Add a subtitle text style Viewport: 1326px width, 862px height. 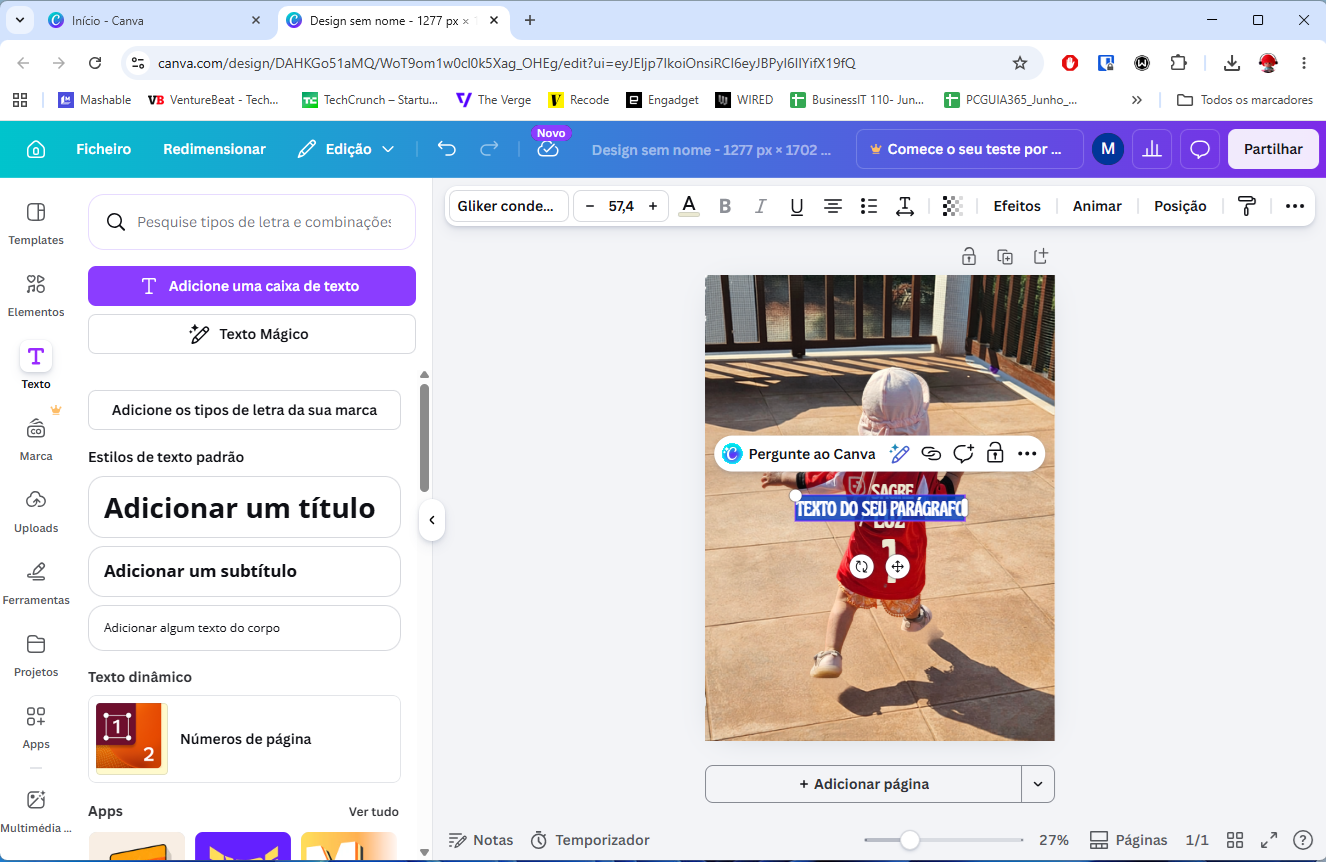(x=245, y=571)
